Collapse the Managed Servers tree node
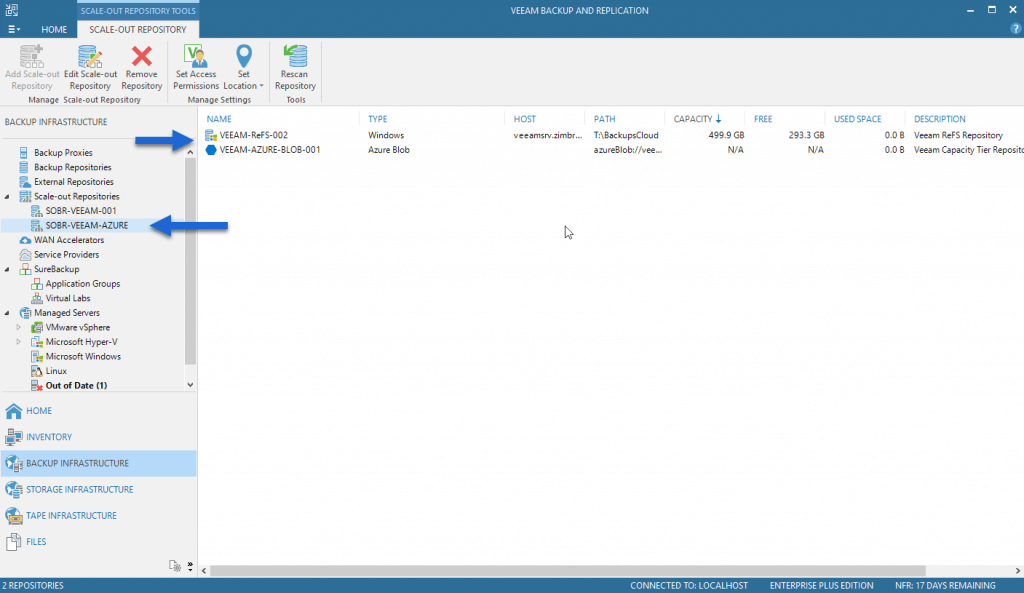Screen dimensions: 1024x593 [7, 313]
